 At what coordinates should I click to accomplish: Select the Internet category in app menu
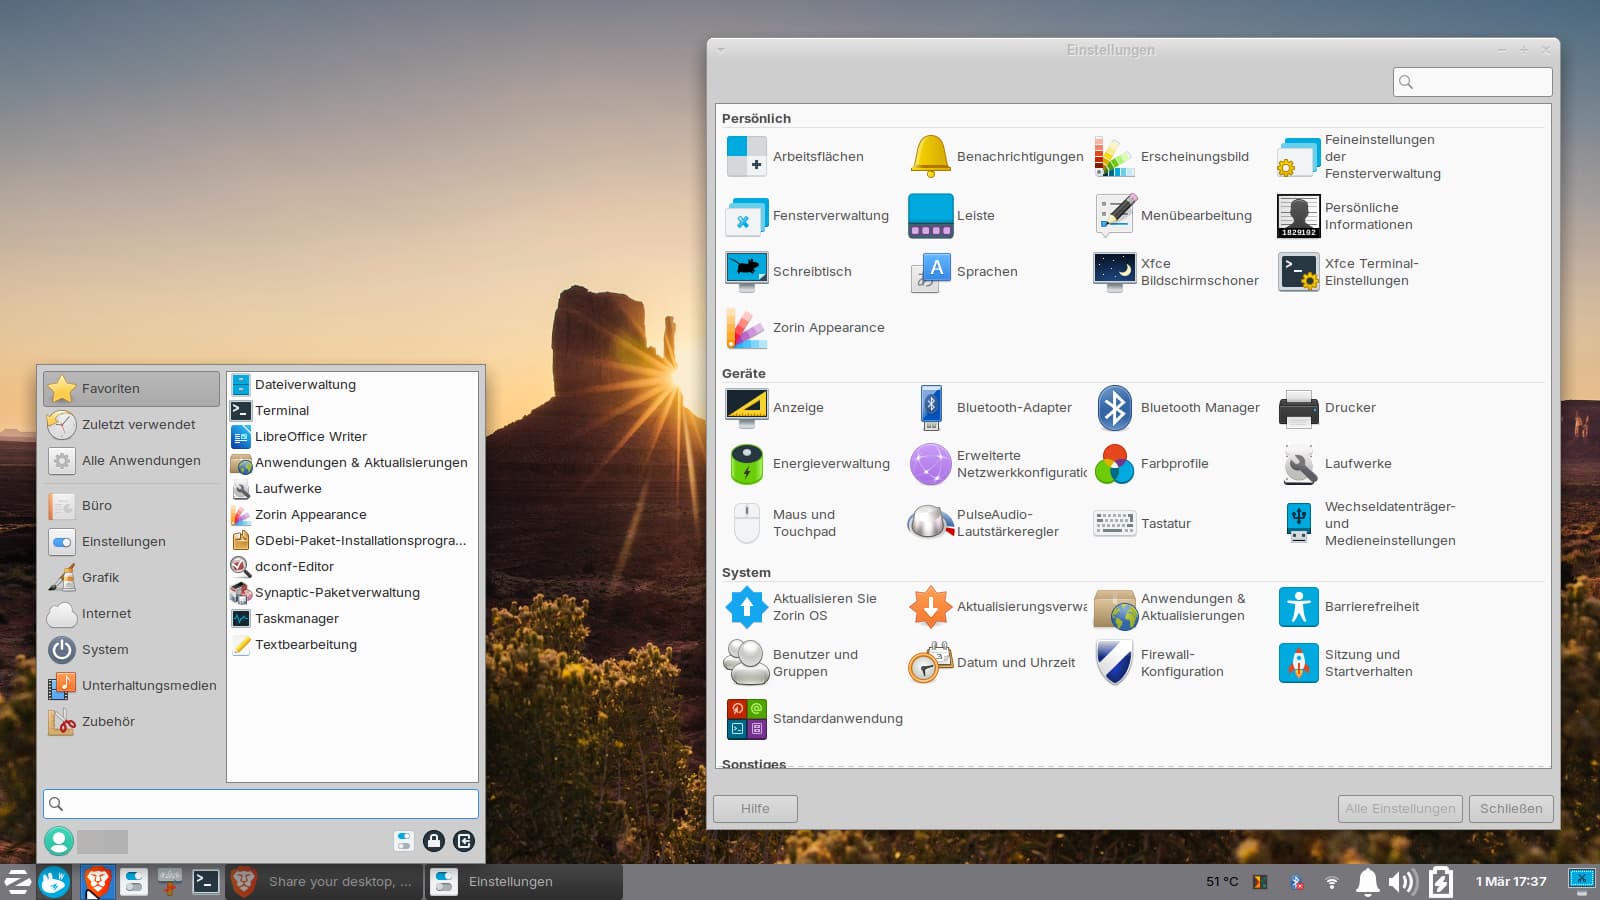[106, 614]
